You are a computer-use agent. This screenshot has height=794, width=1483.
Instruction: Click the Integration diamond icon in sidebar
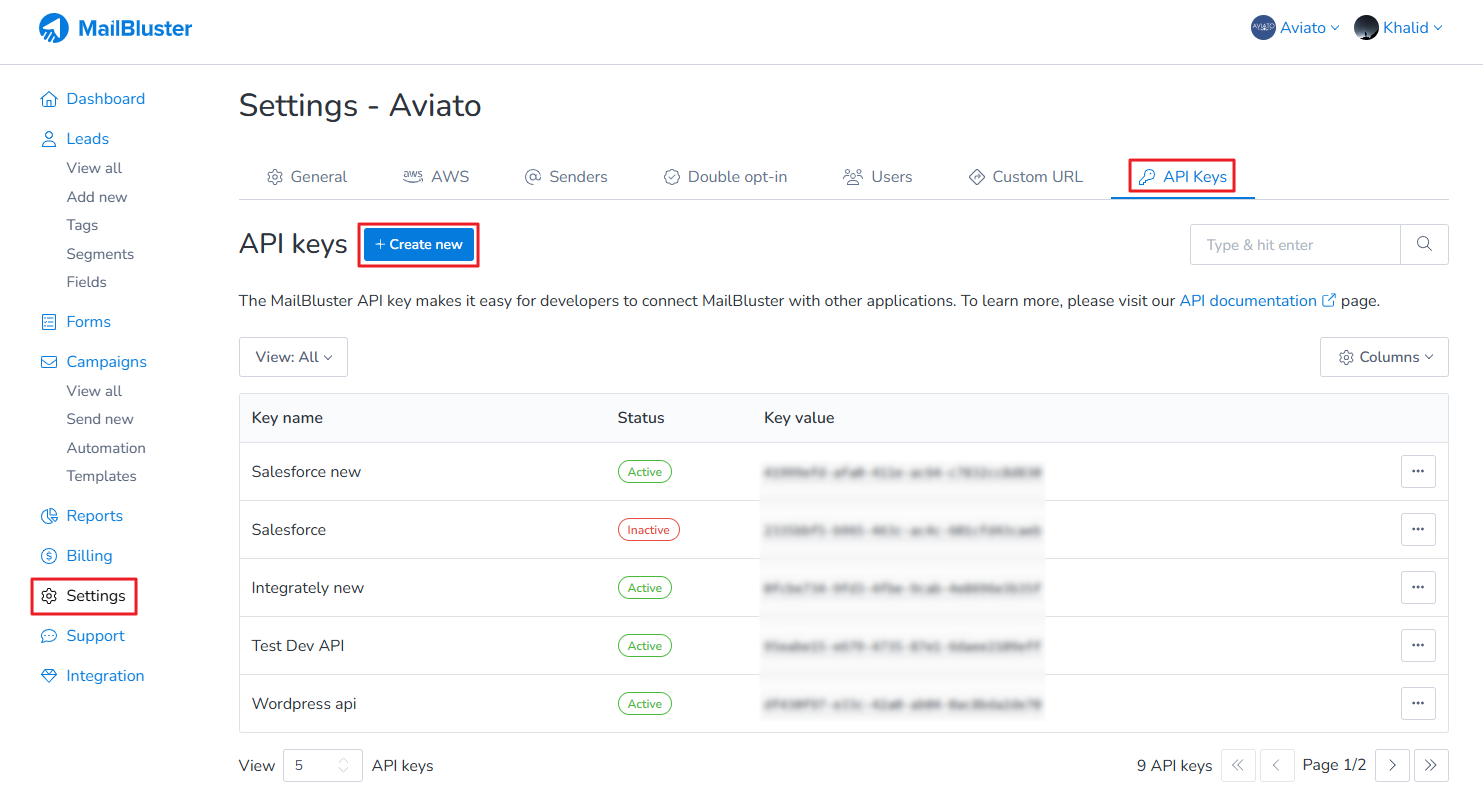point(49,676)
